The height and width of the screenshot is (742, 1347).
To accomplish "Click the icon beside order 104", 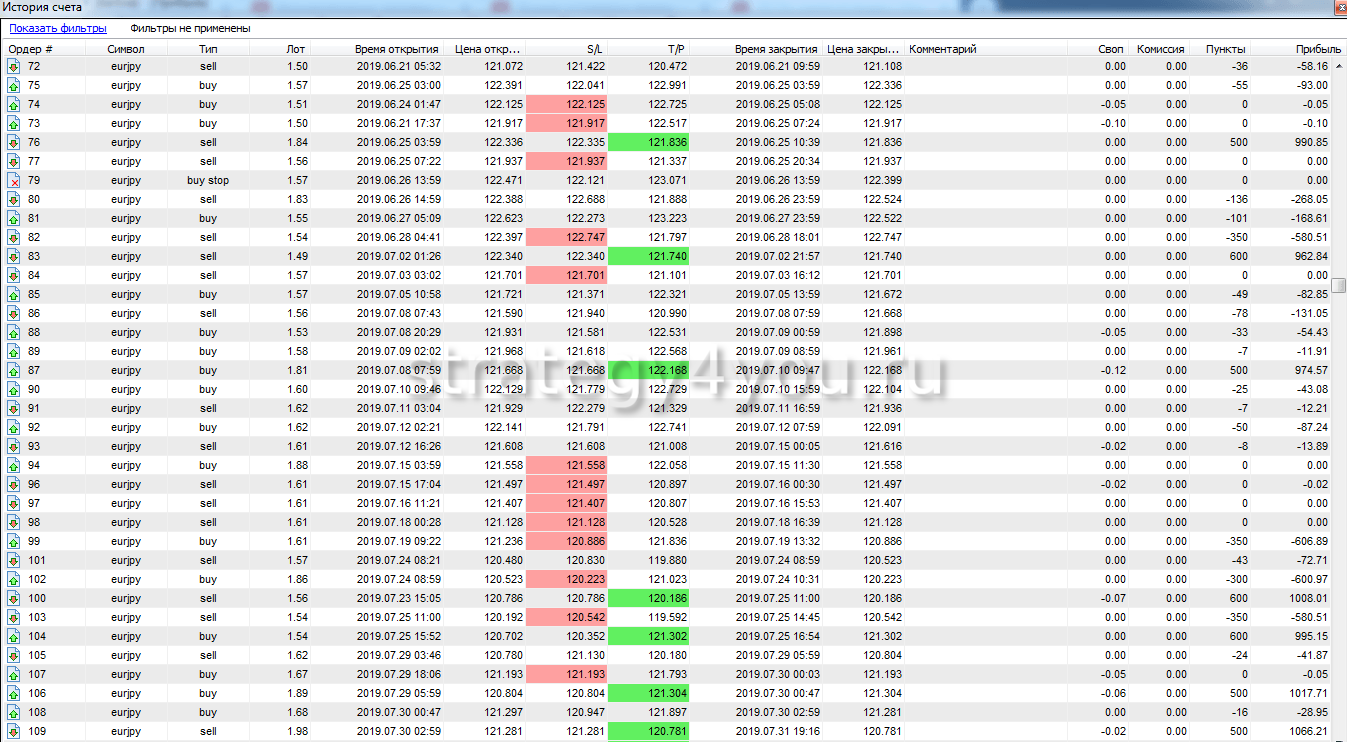I will (14, 636).
